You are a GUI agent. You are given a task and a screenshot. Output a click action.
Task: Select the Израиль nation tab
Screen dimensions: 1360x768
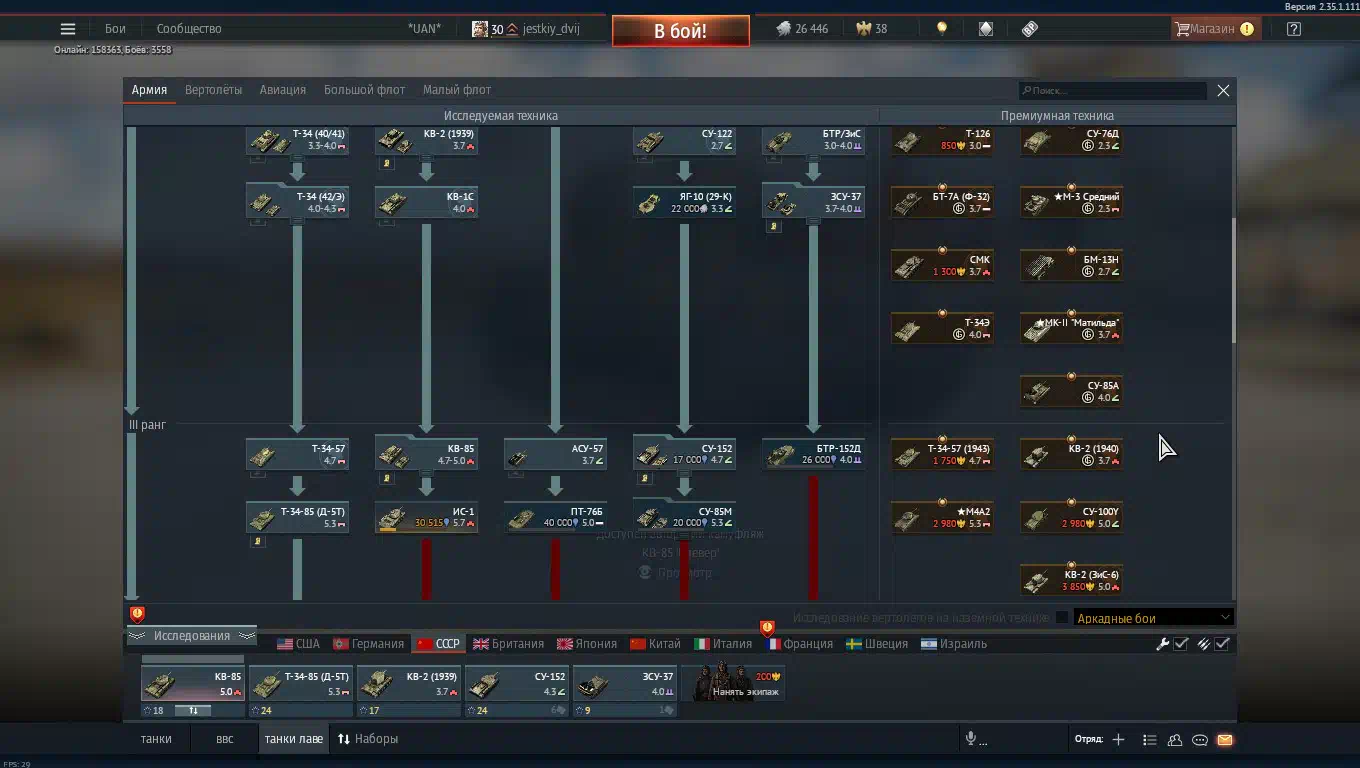coord(954,644)
